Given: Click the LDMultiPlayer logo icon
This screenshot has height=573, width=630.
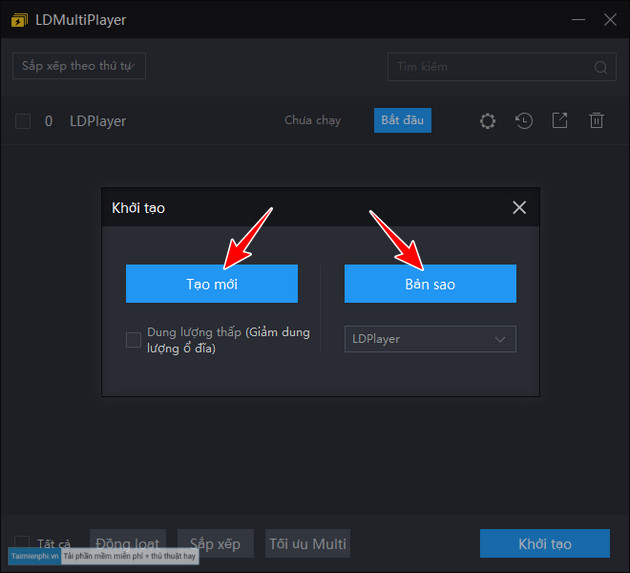Looking at the screenshot, I should [x=19, y=20].
